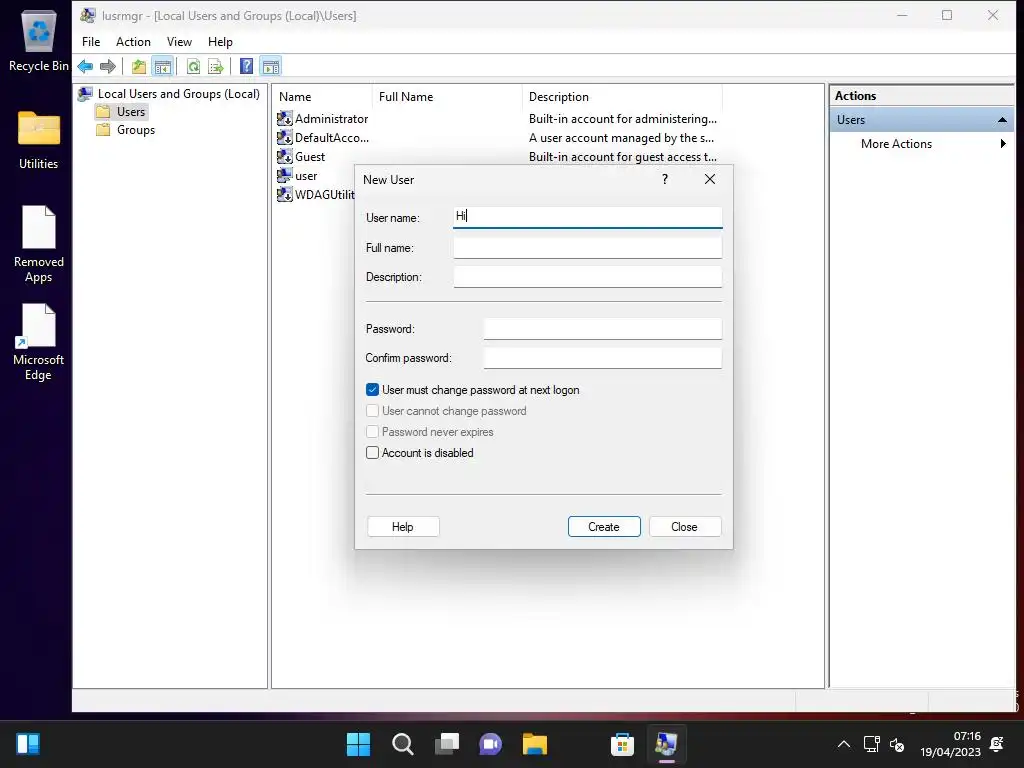The image size is (1024, 768).
Task: Open the File menu
Action: point(91,42)
